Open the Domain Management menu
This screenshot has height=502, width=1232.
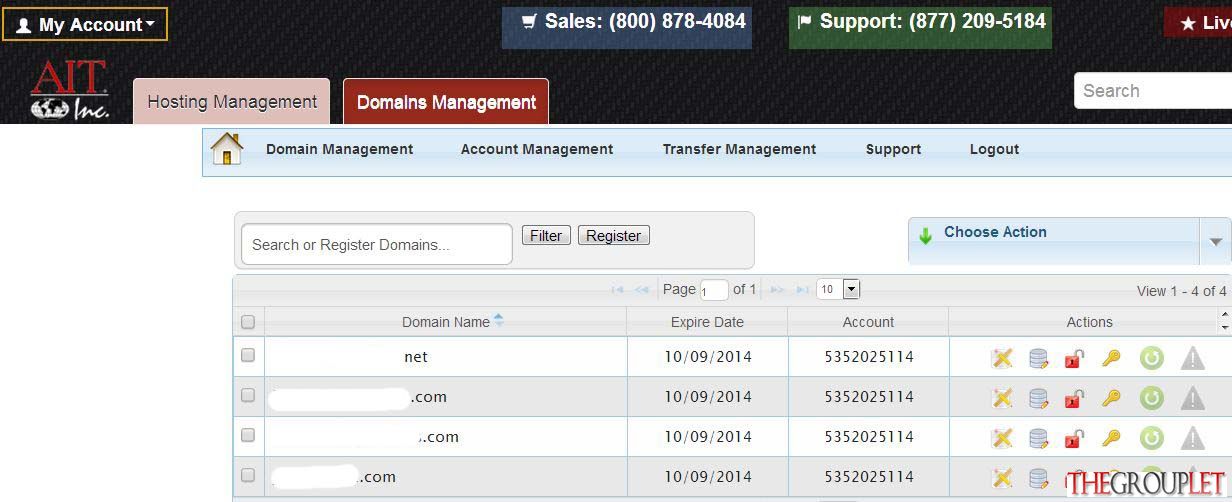[339, 149]
